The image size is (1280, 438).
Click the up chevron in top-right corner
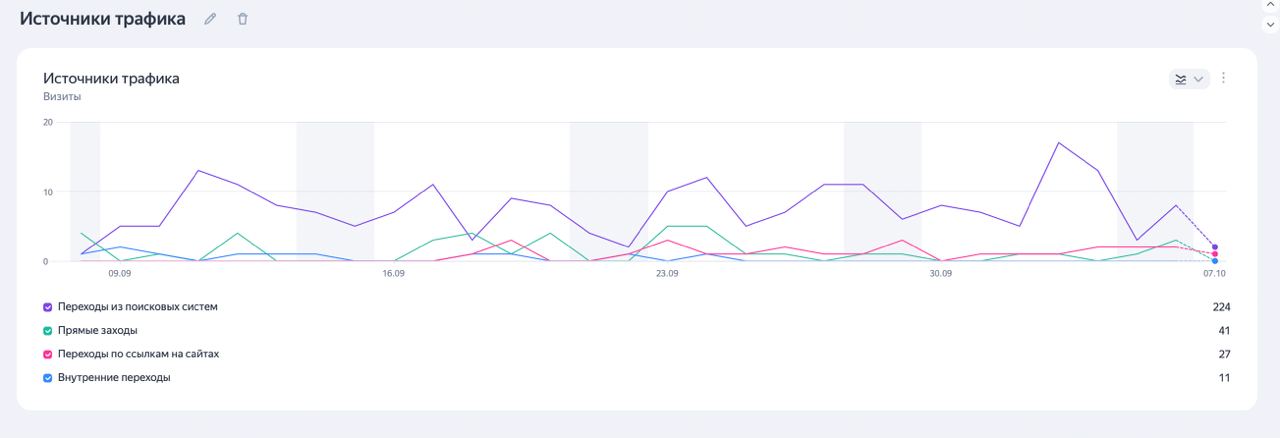[1271, 6]
